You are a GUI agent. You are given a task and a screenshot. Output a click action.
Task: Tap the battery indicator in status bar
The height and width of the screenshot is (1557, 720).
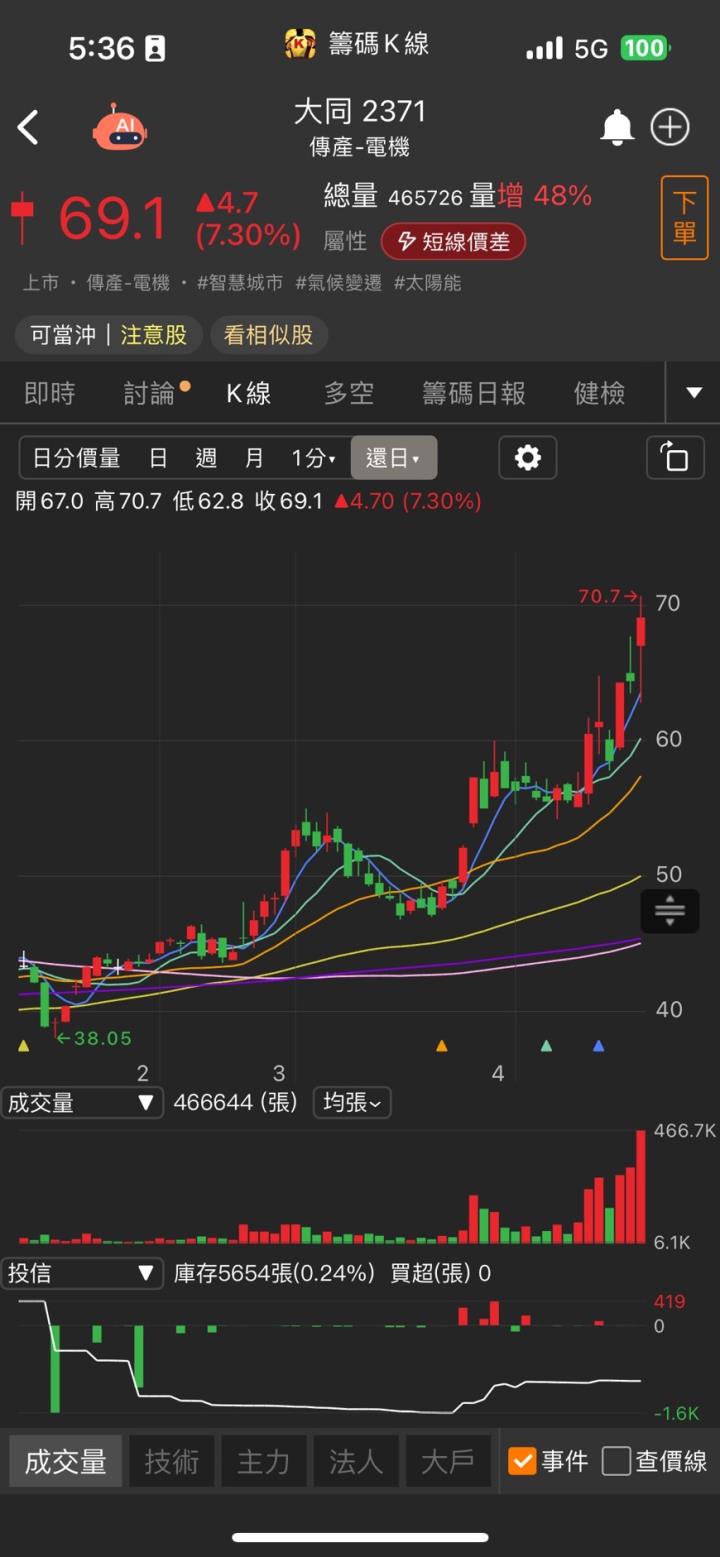645,48
